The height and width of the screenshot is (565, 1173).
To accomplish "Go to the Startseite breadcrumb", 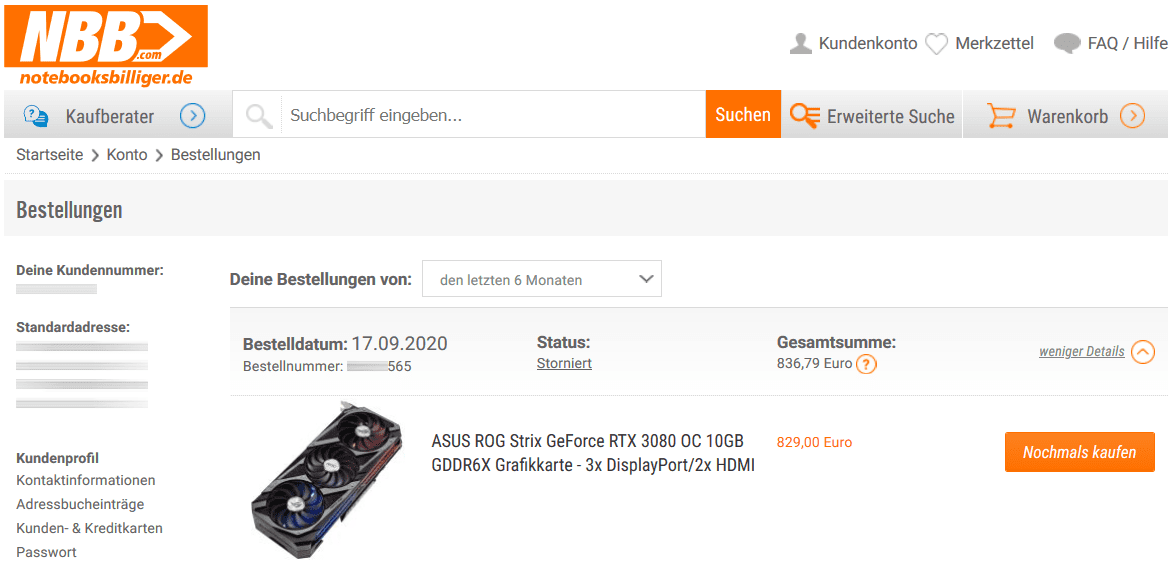I will (50, 155).
